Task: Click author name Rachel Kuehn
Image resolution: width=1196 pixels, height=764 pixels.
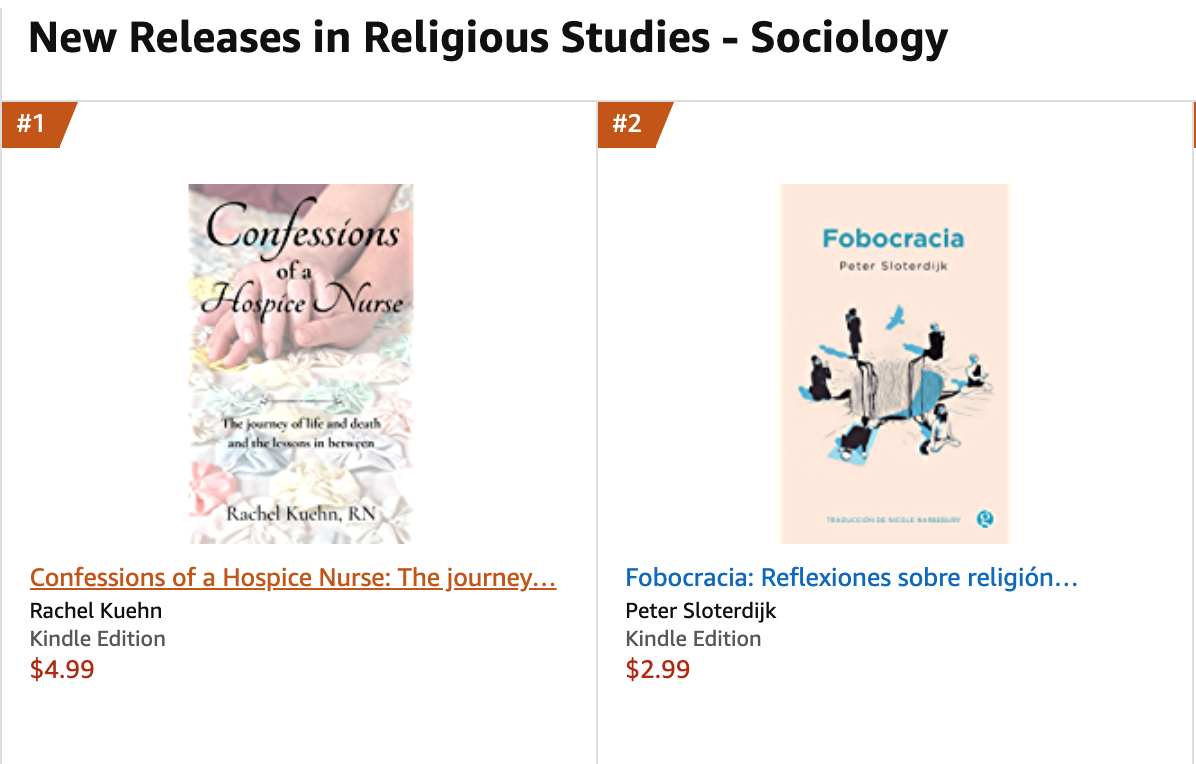Action: (x=96, y=611)
